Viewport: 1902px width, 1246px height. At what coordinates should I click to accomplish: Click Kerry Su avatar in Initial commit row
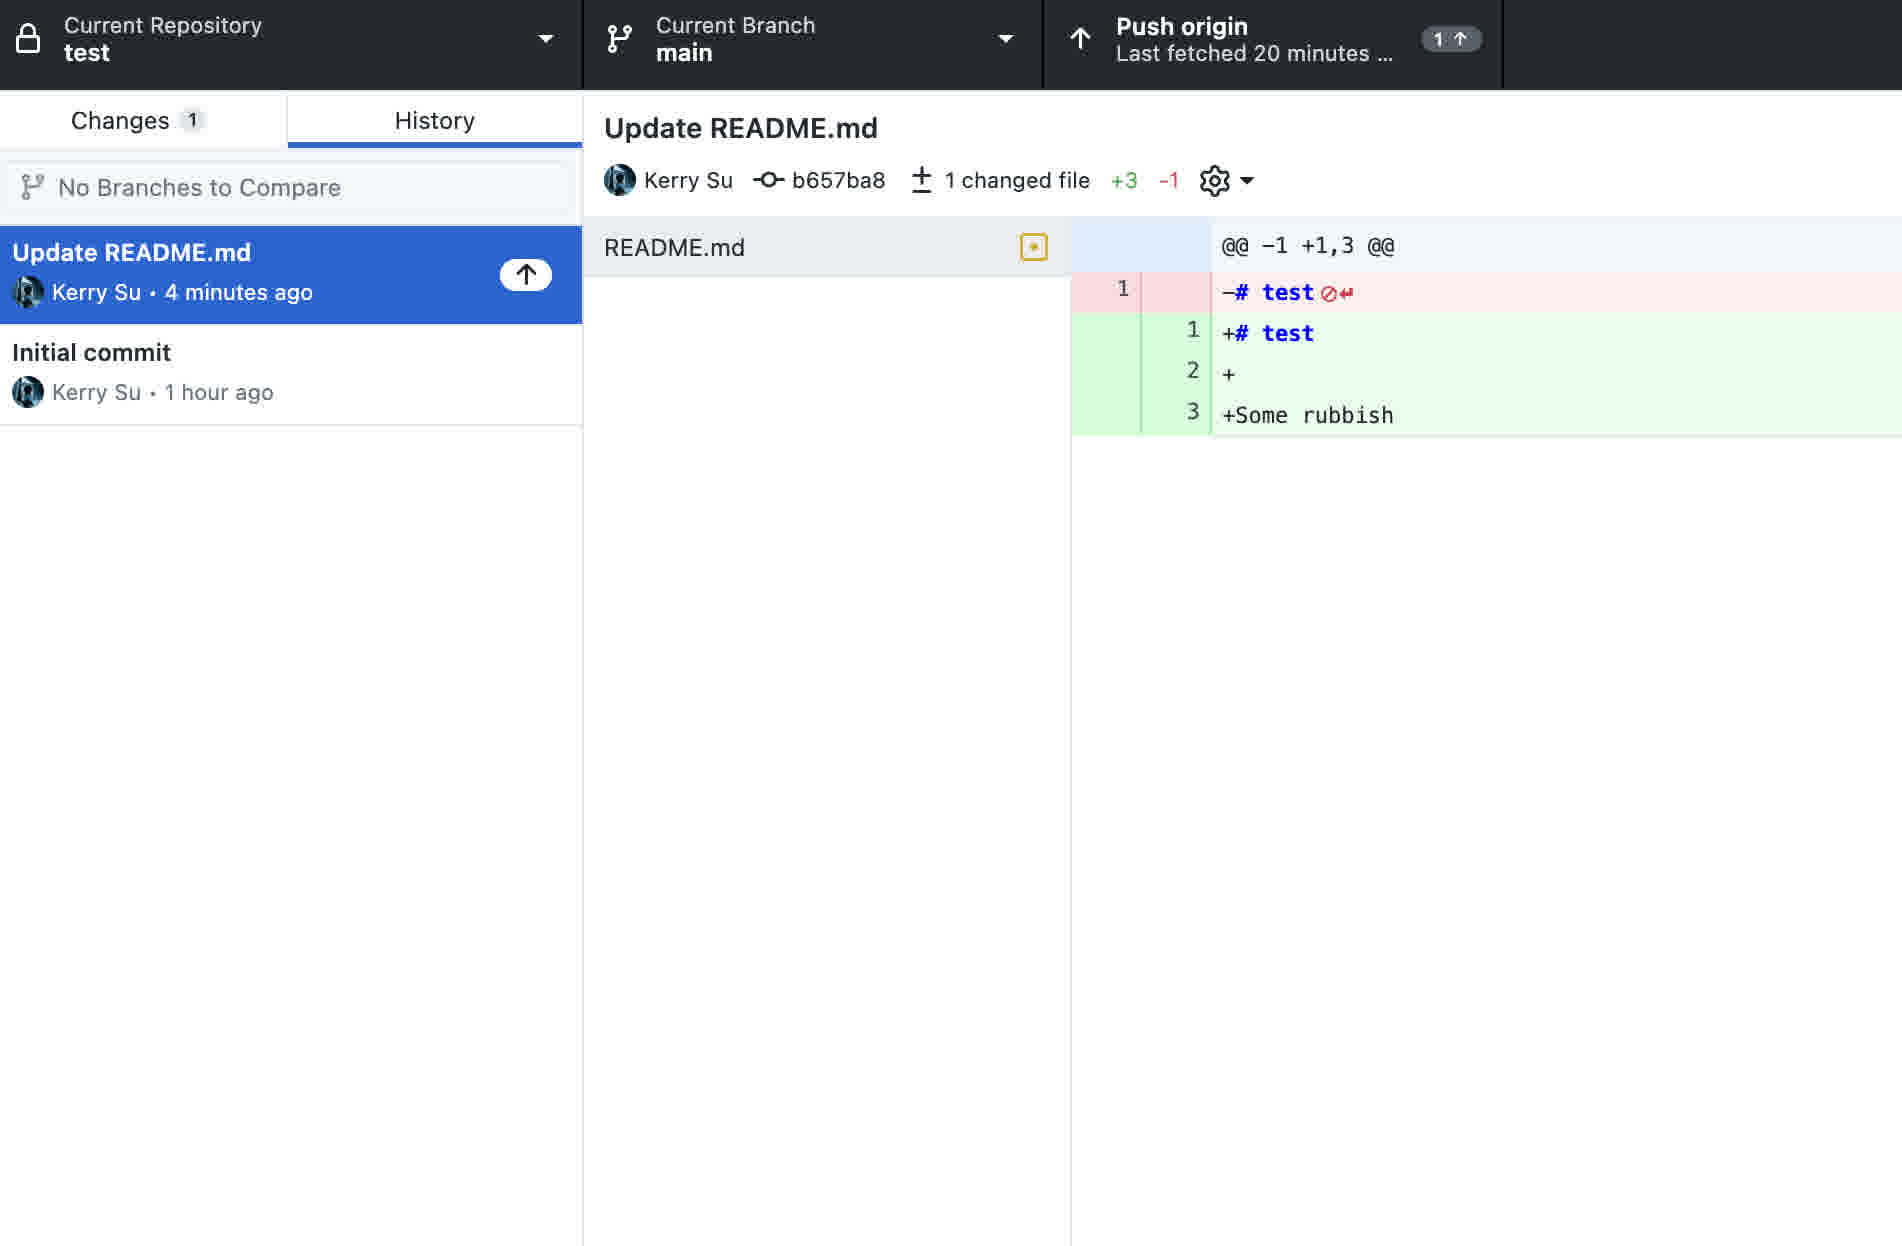pyautogui.click(x=28, y=392)
